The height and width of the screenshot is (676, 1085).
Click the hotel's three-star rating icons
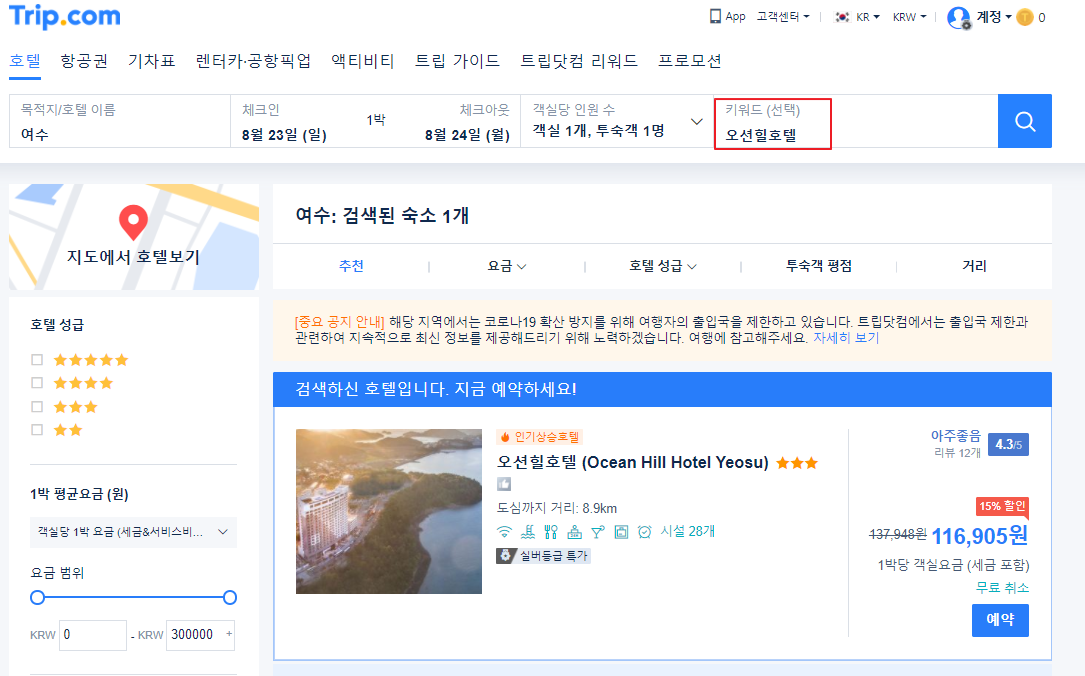click(x=797, y=463)
